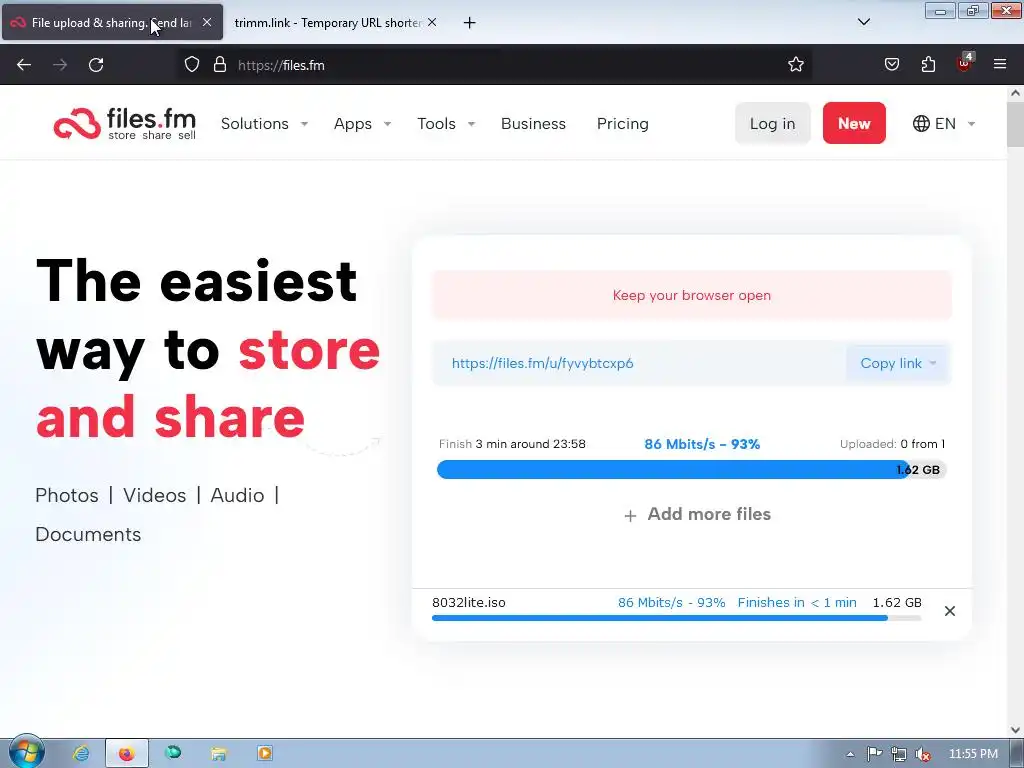Click the red New button
1024x768 pixels.
[x=854, y=123]
